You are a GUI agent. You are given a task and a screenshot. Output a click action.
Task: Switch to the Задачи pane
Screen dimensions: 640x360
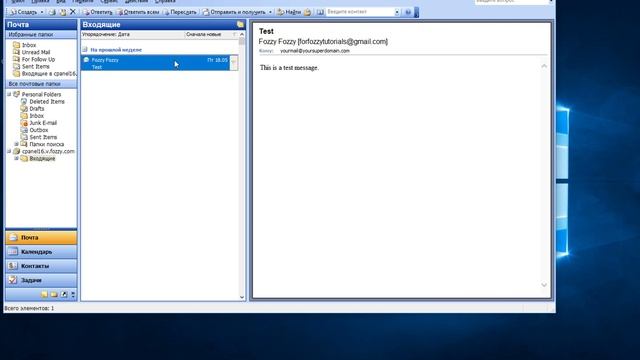click(41, 280)
